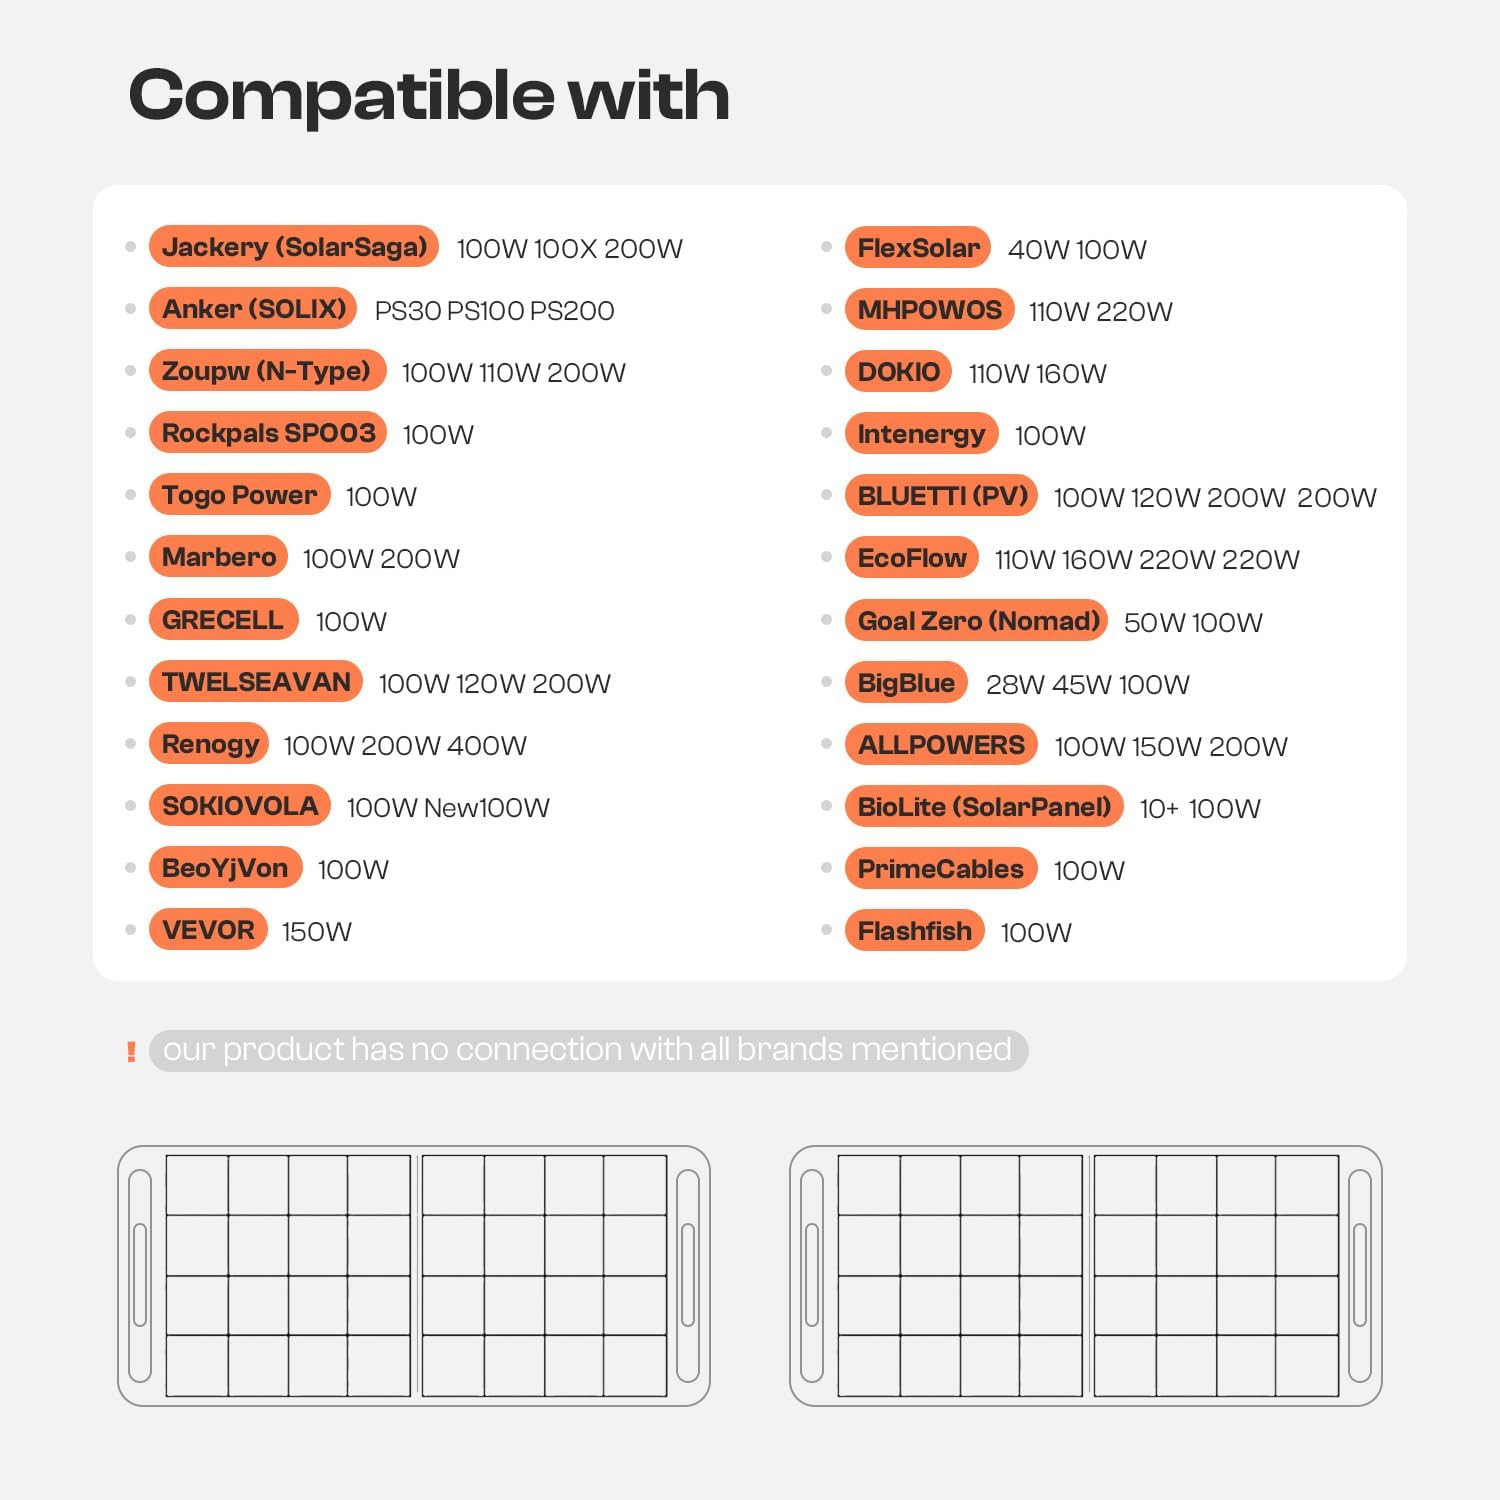The width and height of the screenshot is (1500, 1500).
Task: Click the ALLPOWERS orange label
Action: [941, 745]
